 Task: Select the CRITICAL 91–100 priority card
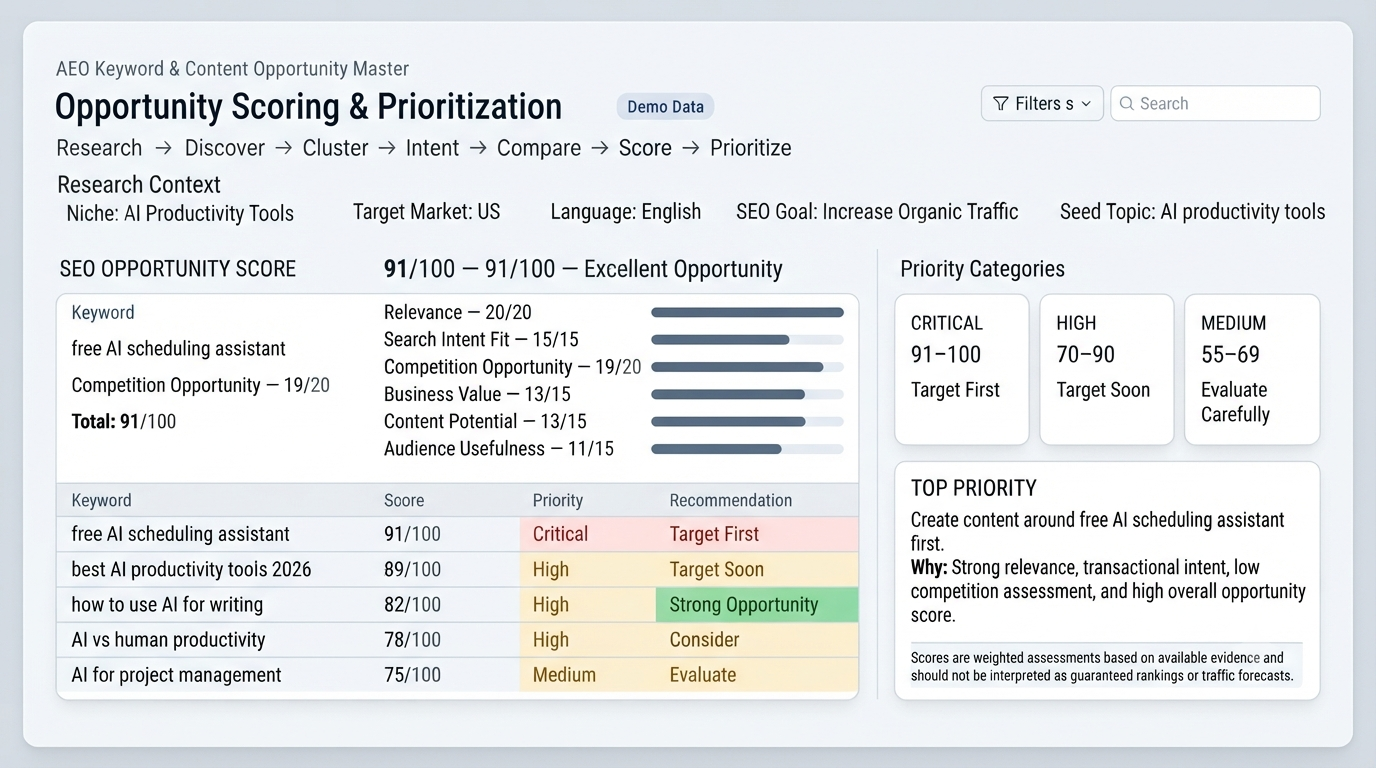tap(961, 369)
